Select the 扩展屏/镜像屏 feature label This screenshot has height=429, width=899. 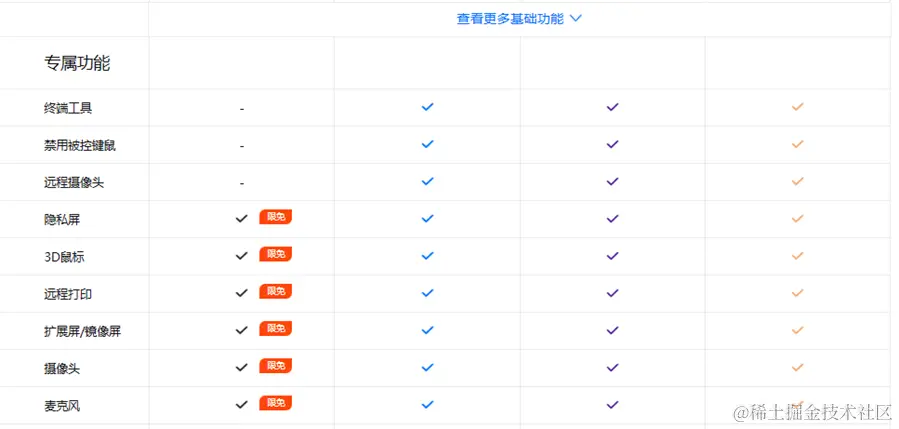click(83, 332)
